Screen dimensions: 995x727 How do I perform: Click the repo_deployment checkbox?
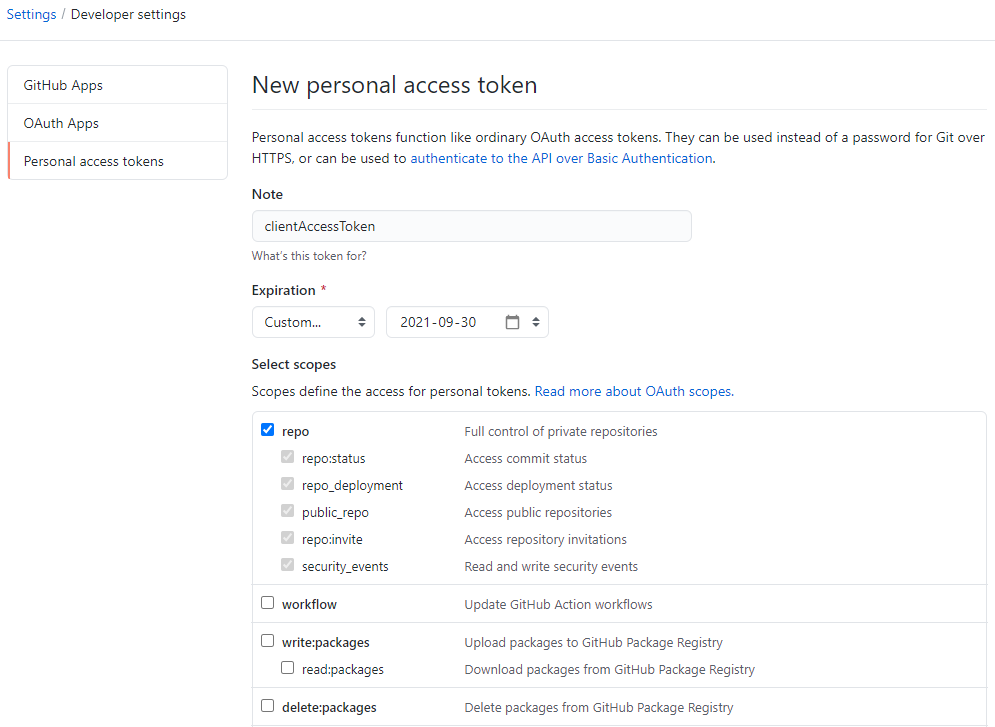pyautogui.click(x=287, y=484)
